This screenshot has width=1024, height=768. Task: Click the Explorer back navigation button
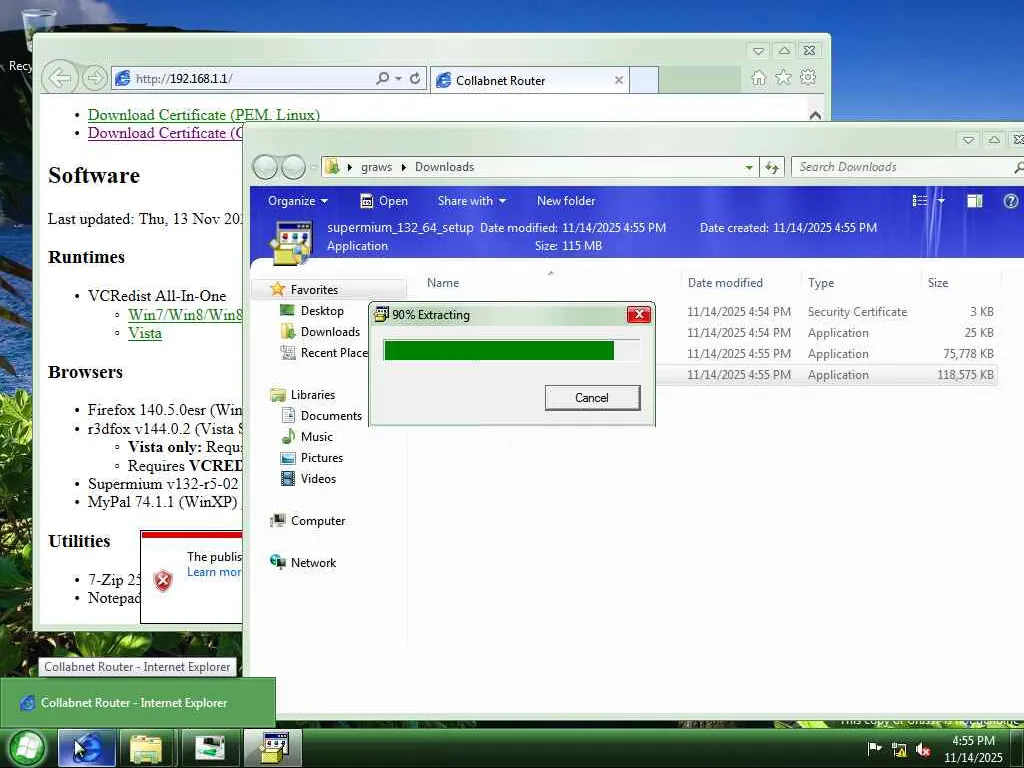pos(264,167)
